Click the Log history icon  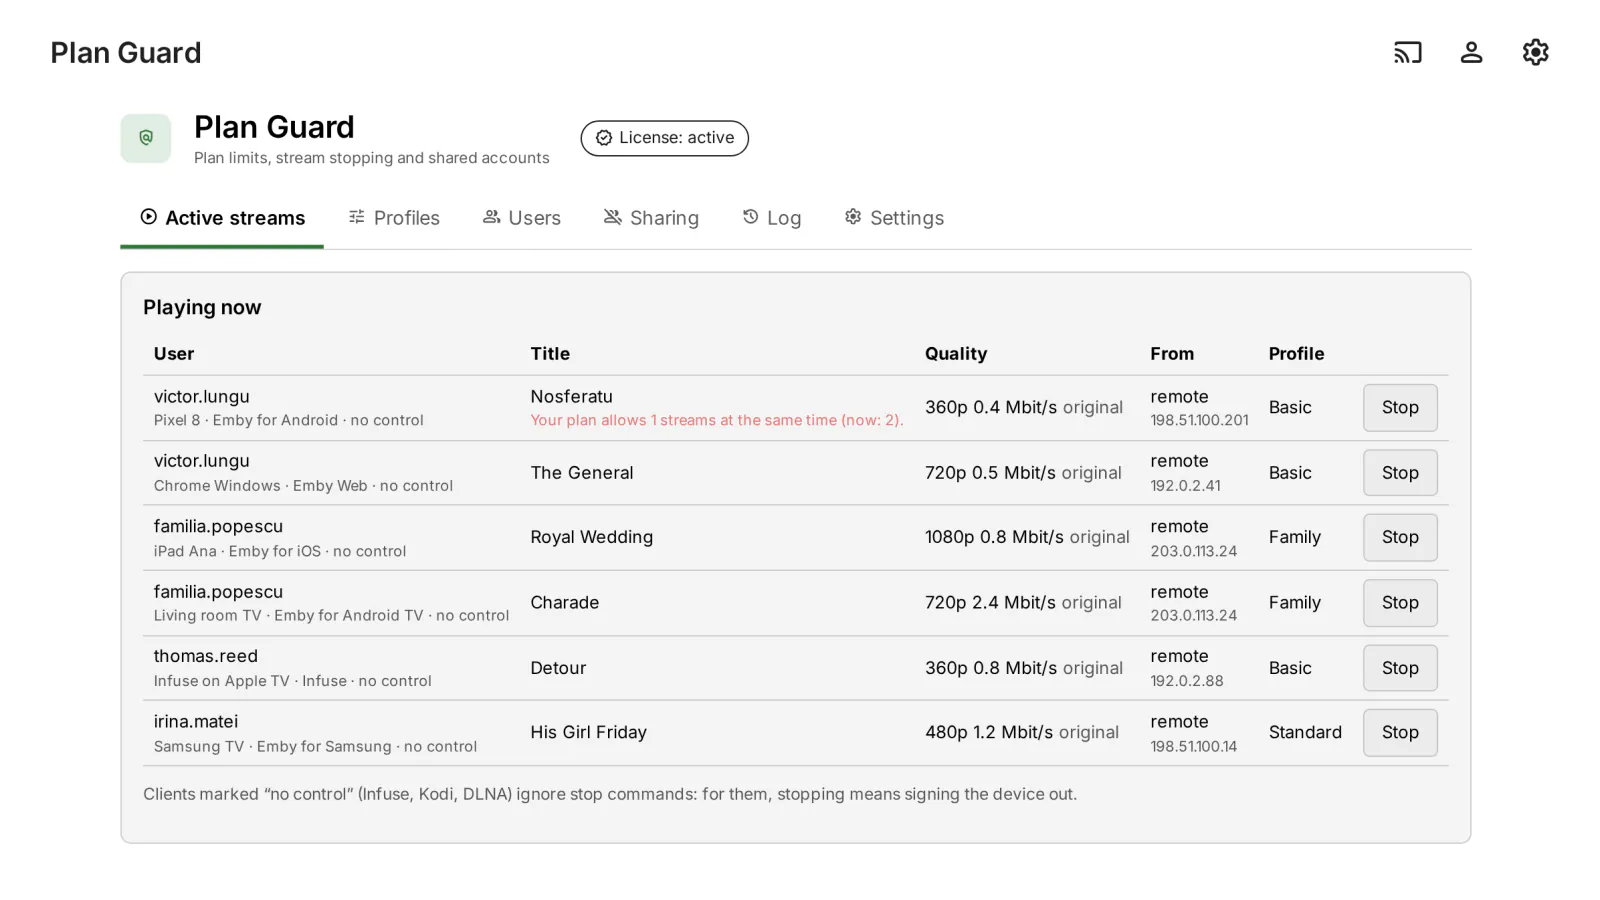click(x=751, y=217)
